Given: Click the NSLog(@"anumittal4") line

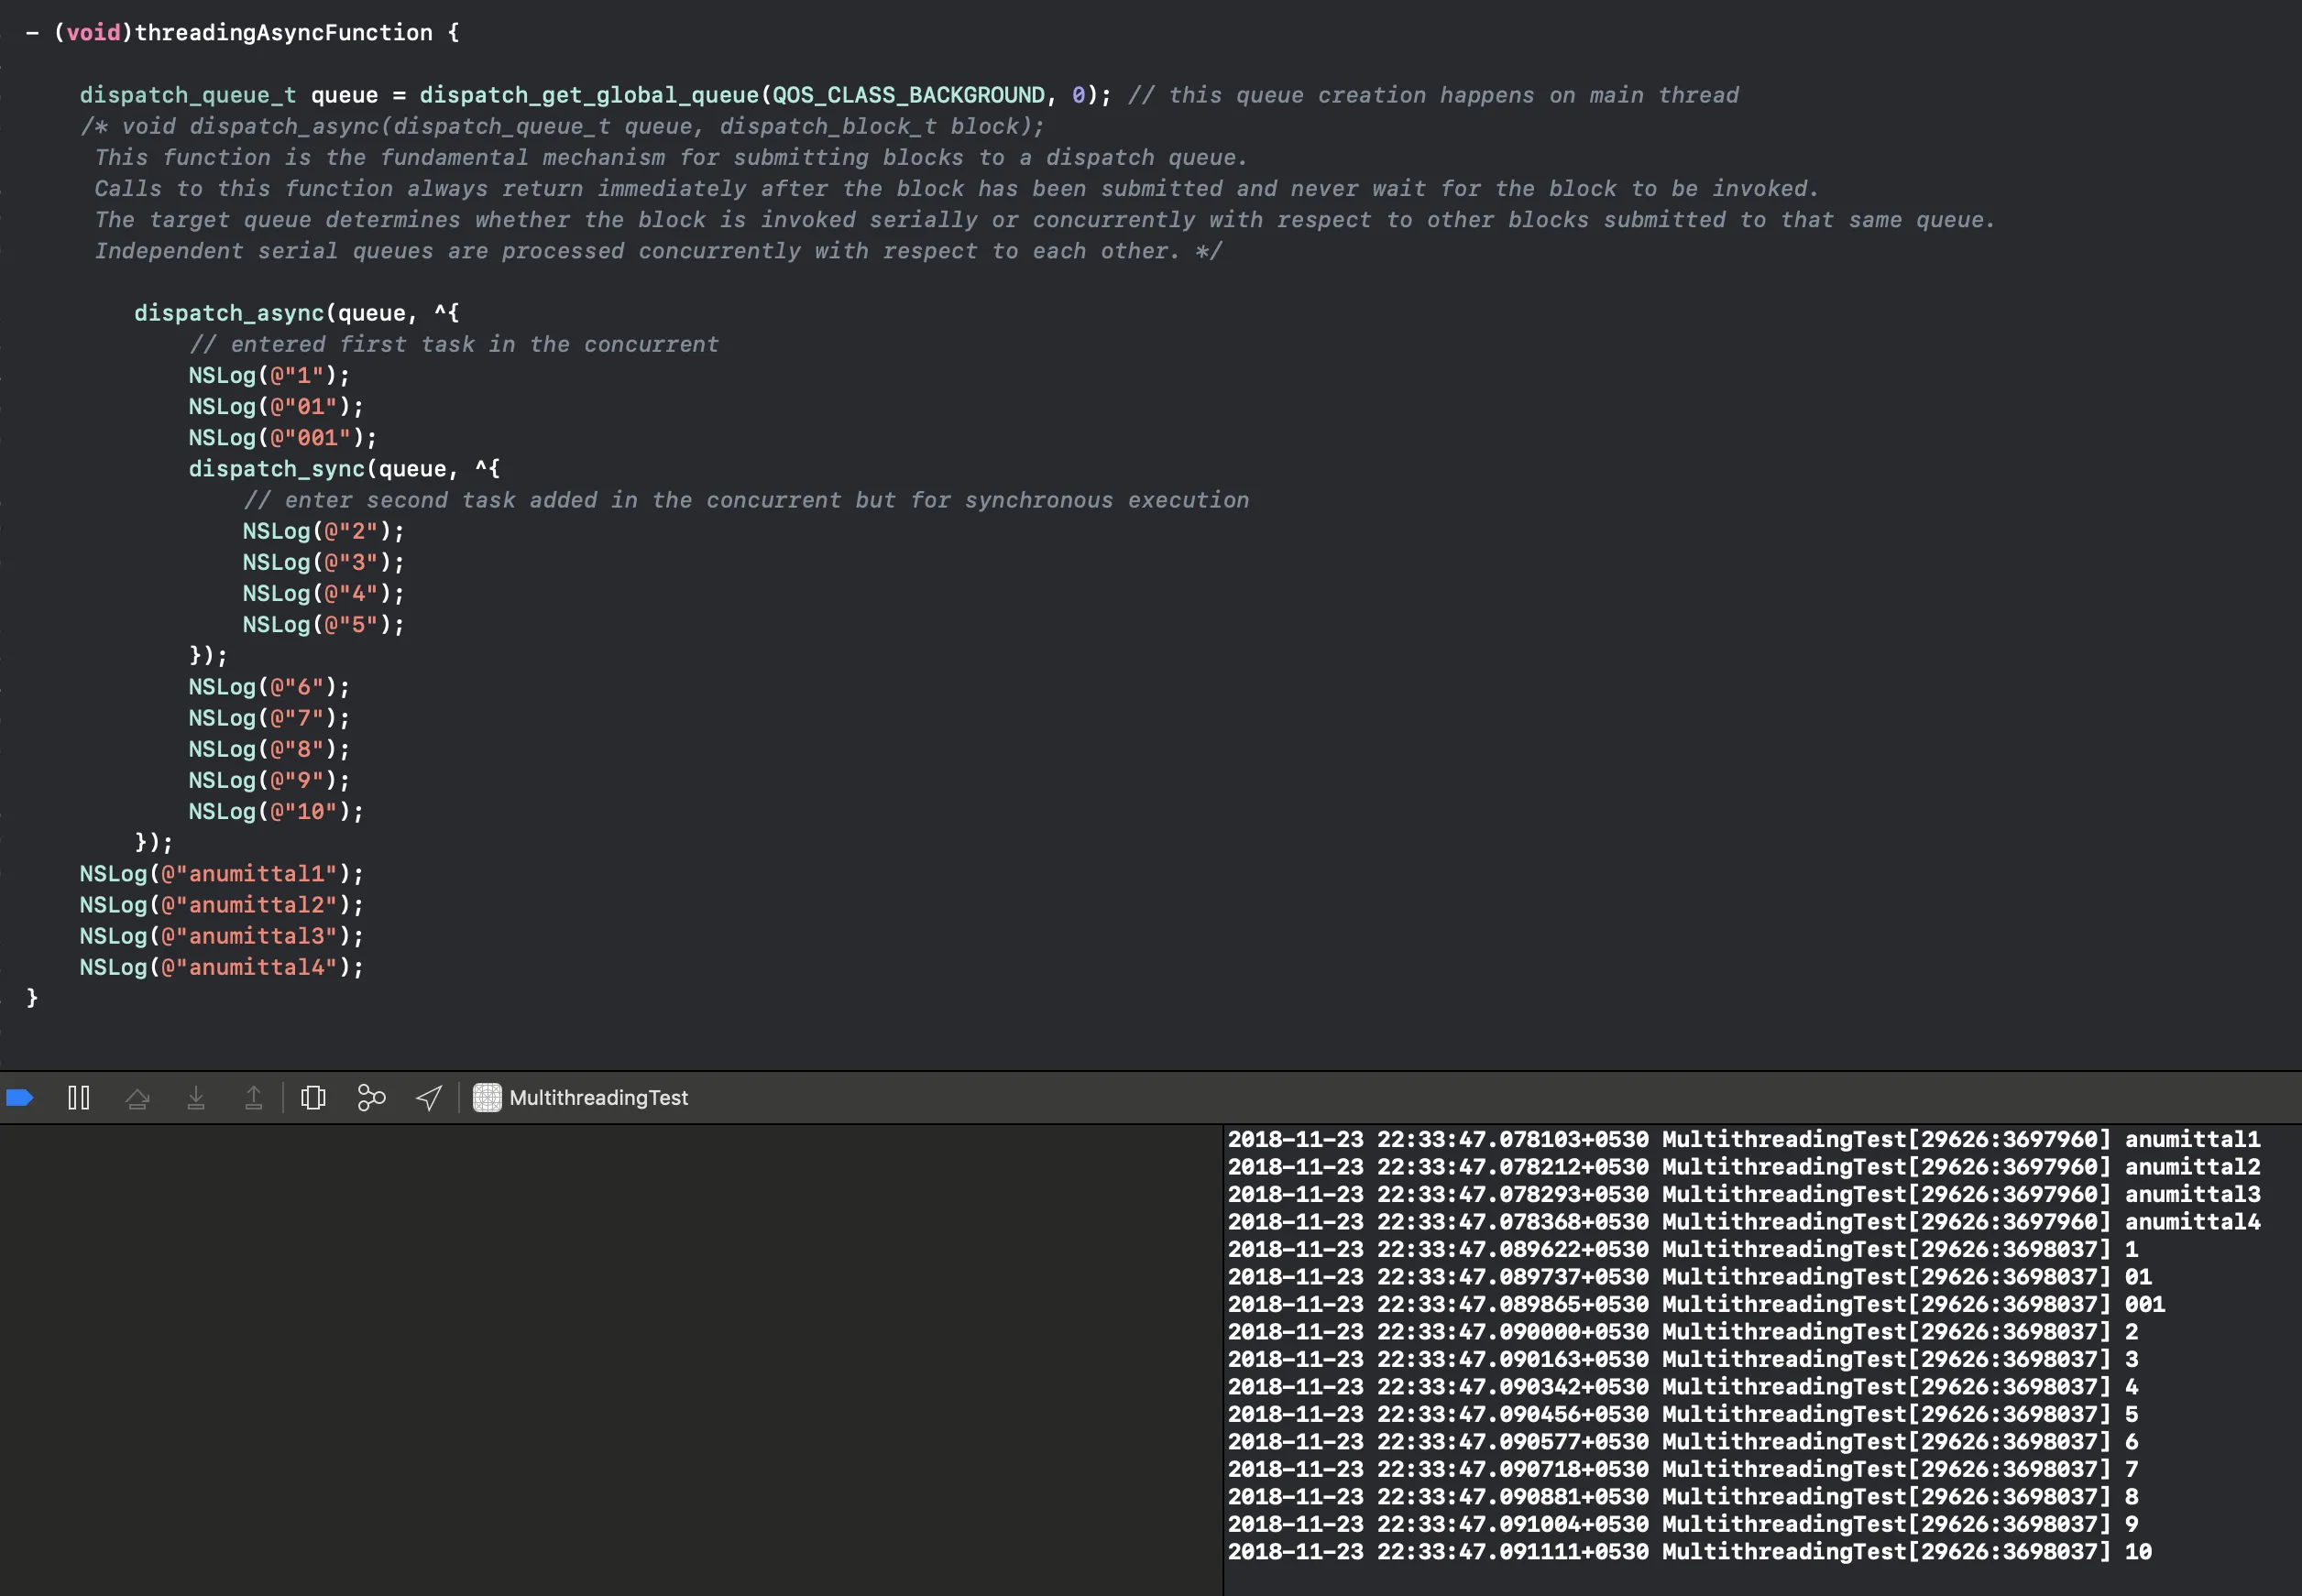Looking at the screenshot, I should pos(222,967).
